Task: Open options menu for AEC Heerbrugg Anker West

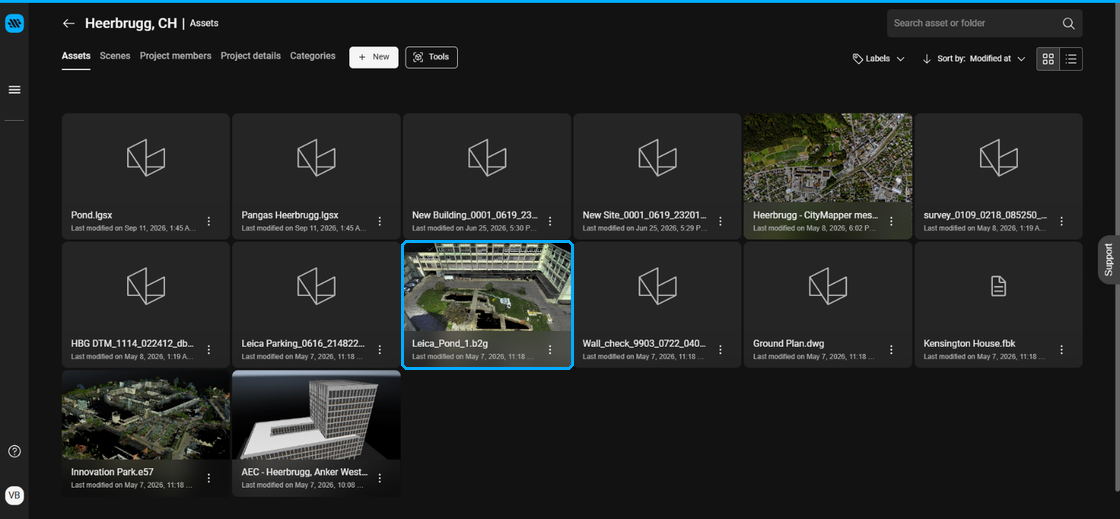Action: 380,478
